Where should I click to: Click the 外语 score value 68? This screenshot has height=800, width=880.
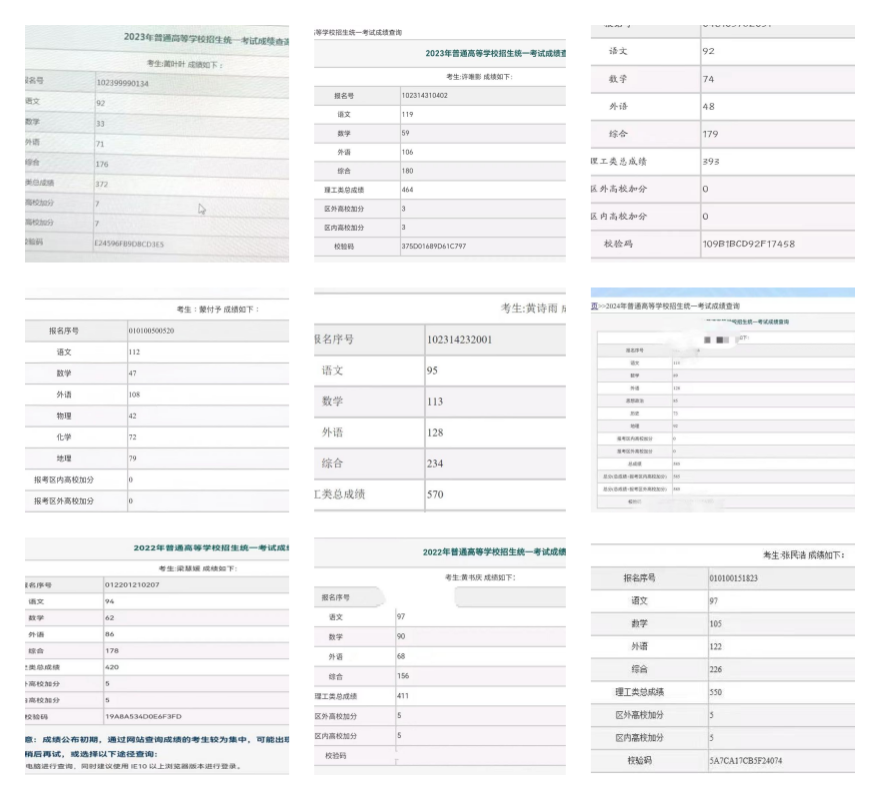point(401,656)
